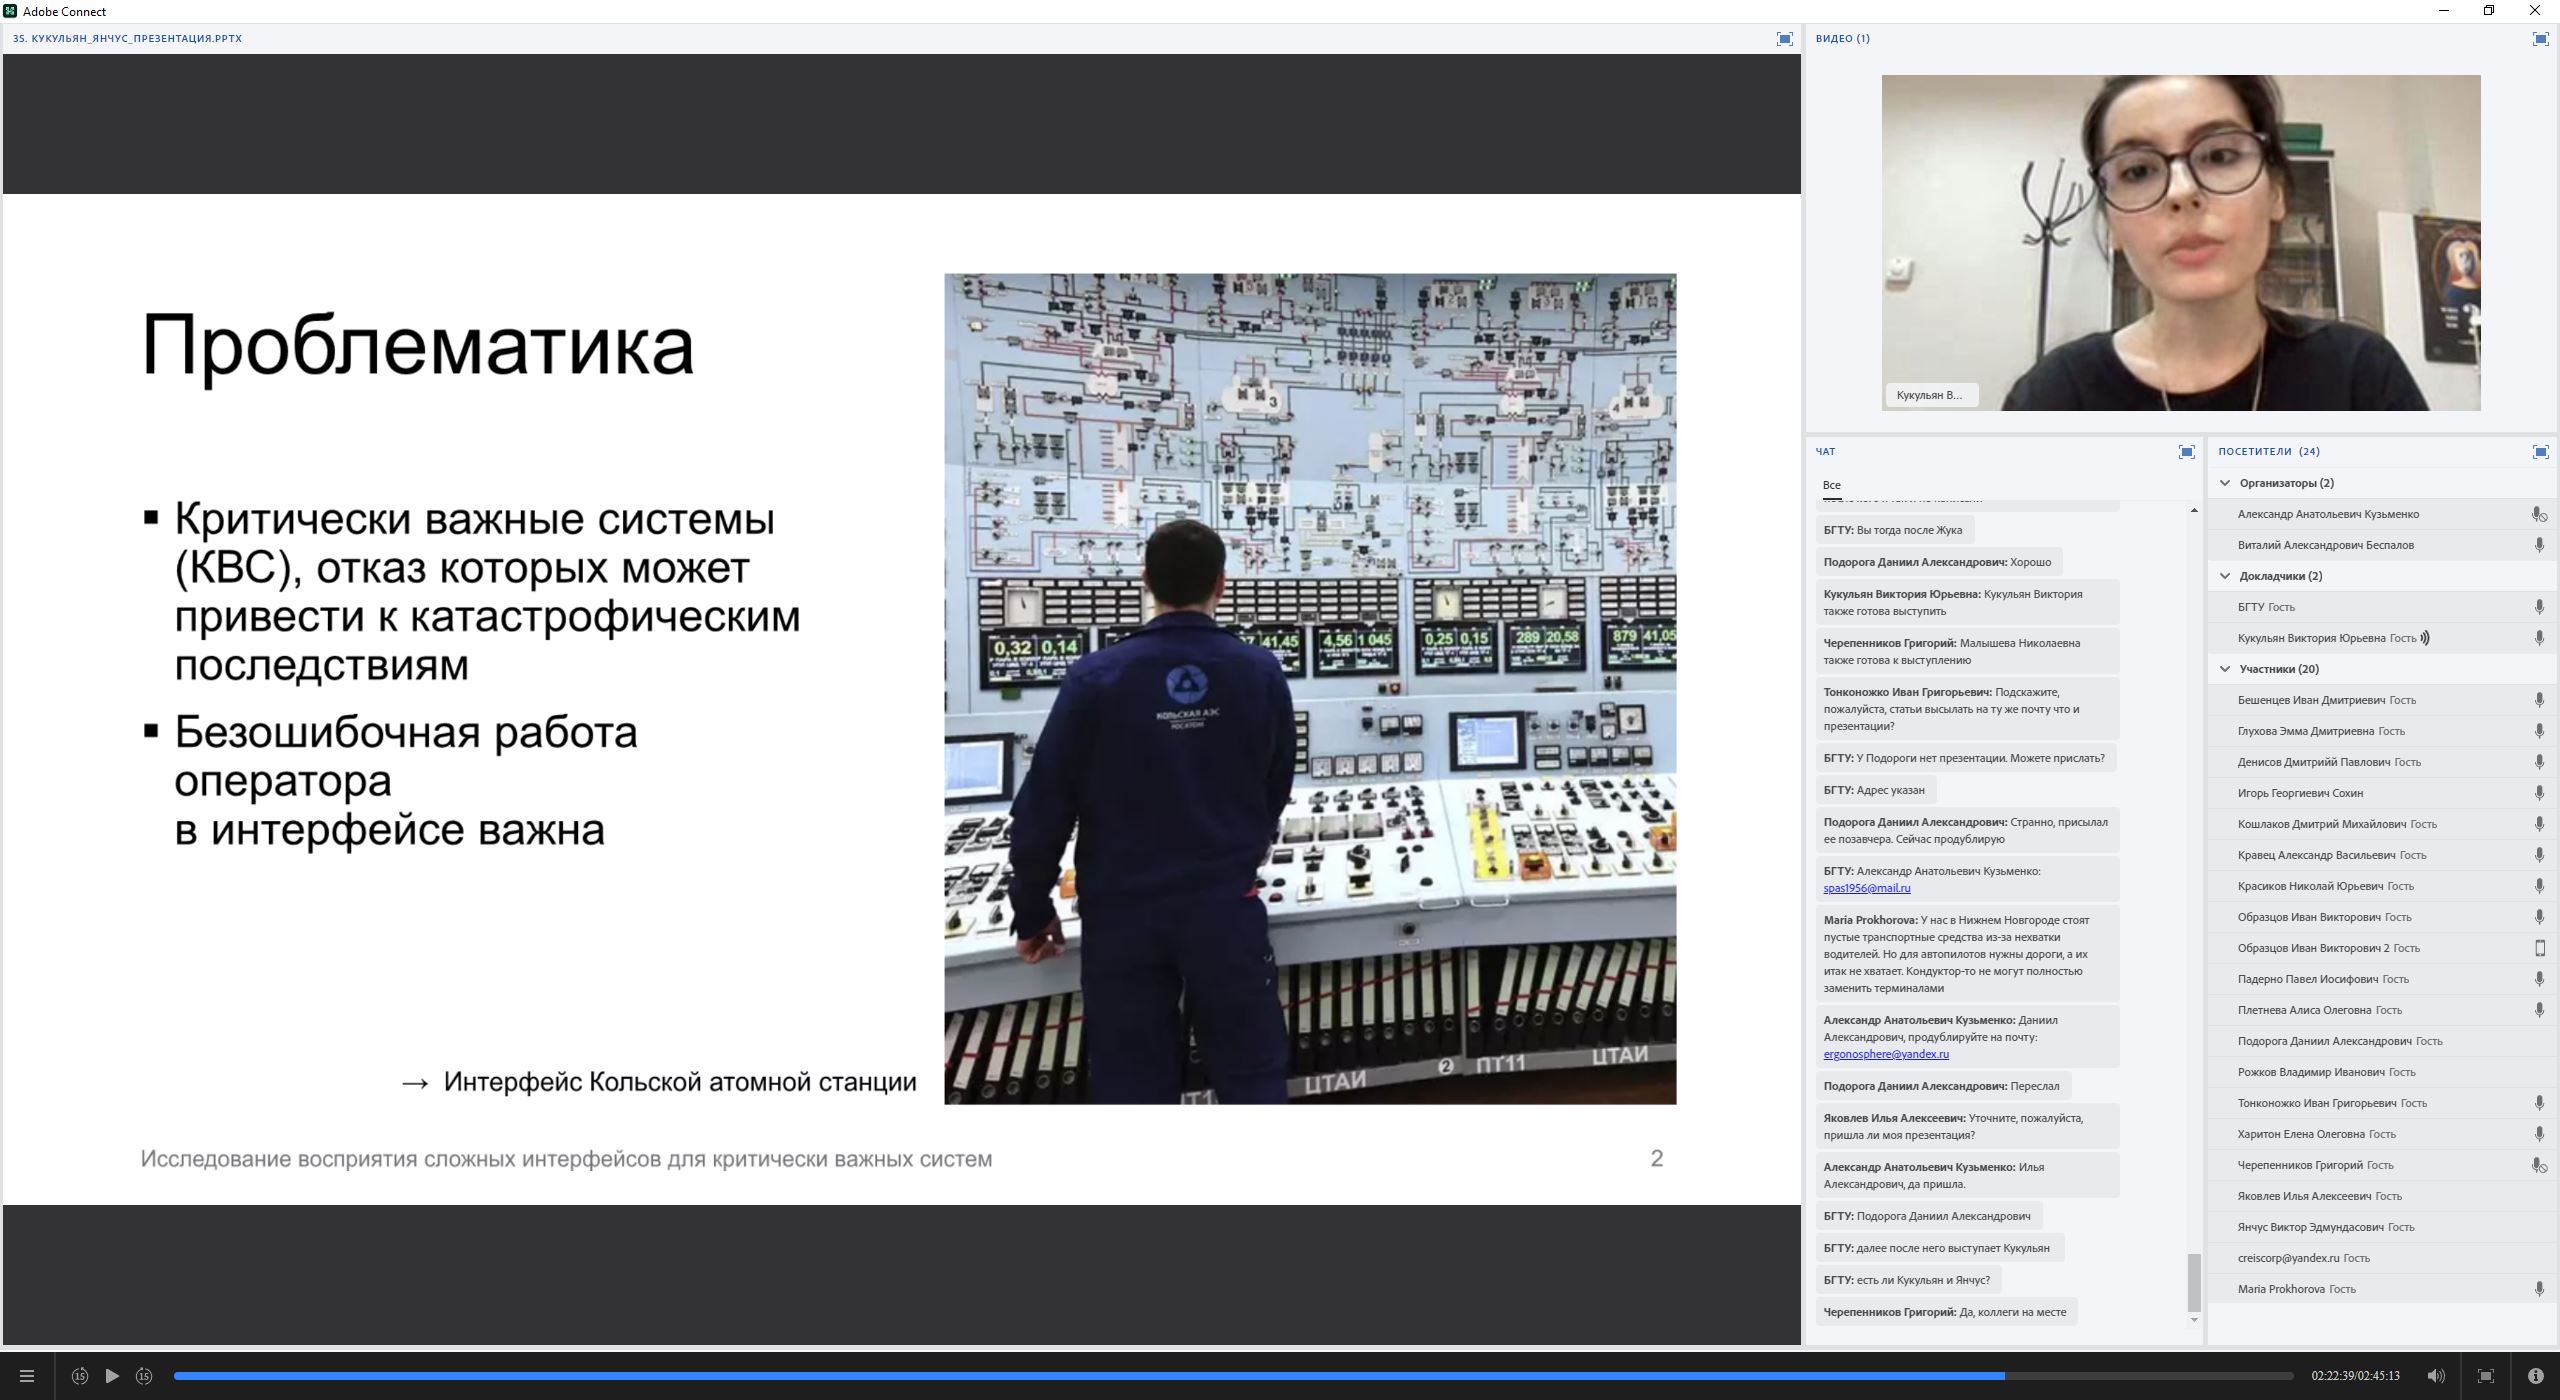Maximize the Чат pod
This screenshot has height=1400, width=2560.
(x=2186, y=452)
